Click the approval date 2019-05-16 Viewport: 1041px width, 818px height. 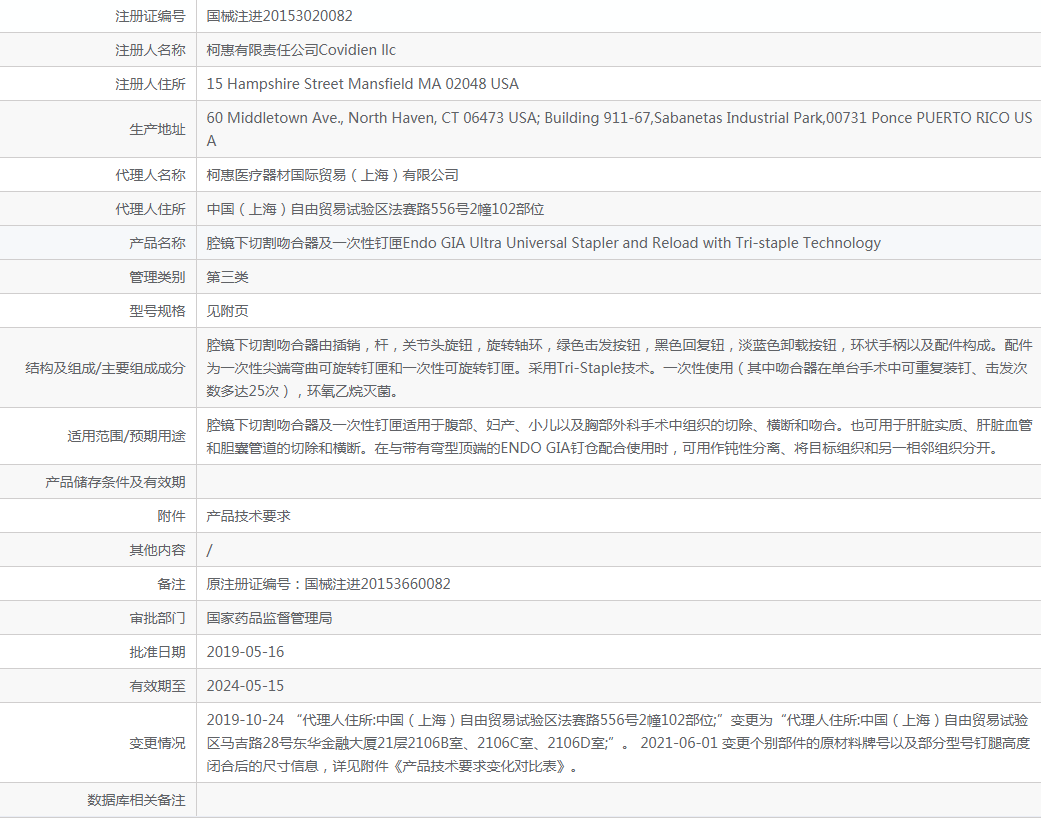pyautogui.click(x=245, y=651)
